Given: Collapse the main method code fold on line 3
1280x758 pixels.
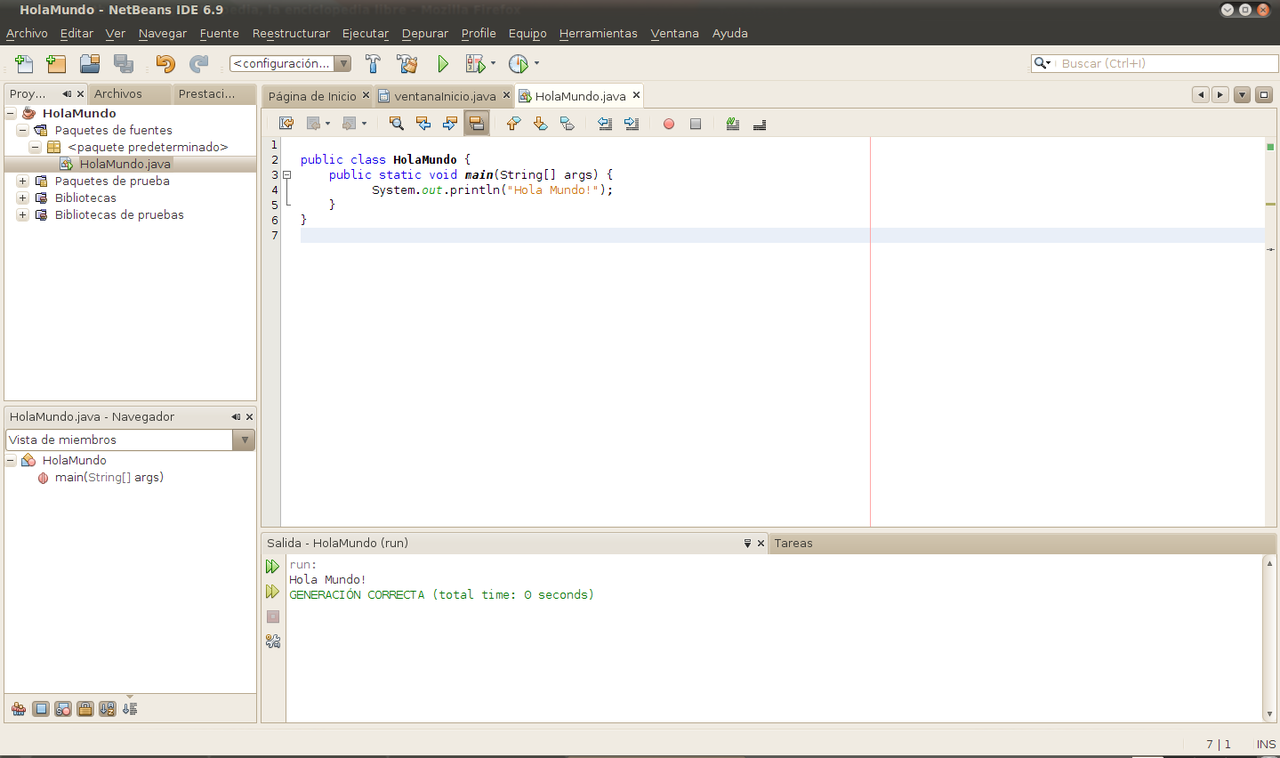Looking at the screenshot, I should click(x=287, y=174).
